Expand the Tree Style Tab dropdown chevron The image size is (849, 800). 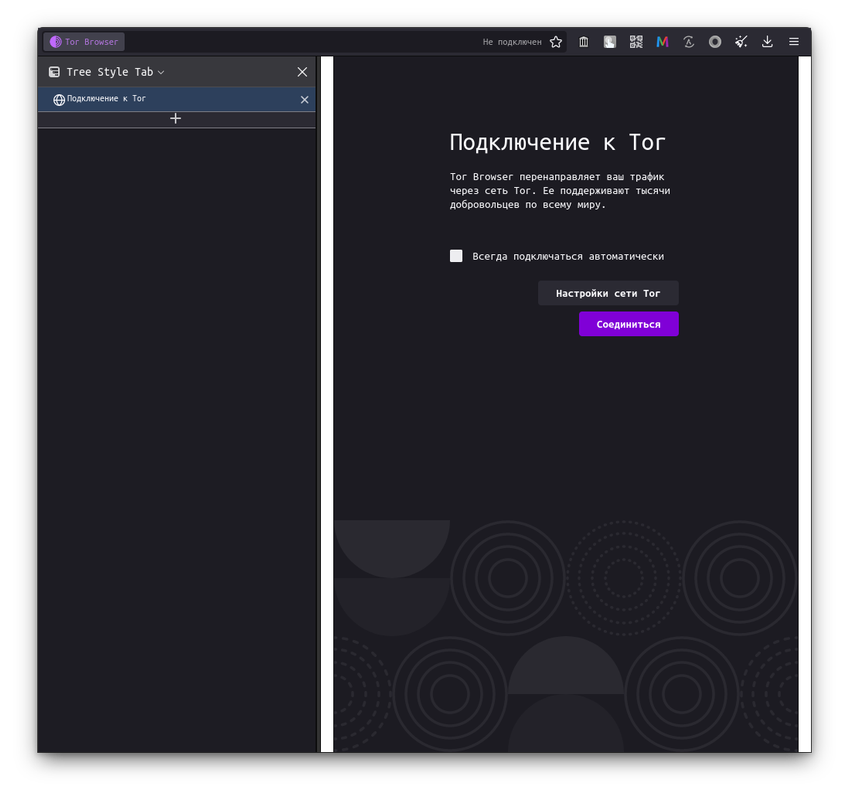[160, 71]
